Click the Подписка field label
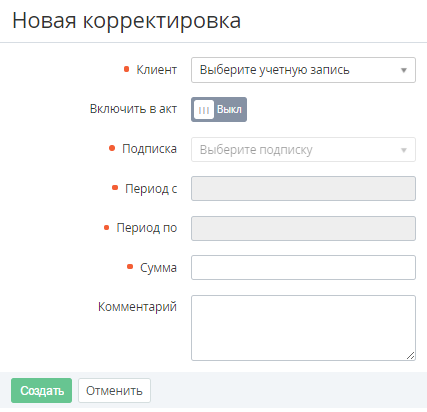The width and height of the screenshot is (427, 412). [149, 149]
